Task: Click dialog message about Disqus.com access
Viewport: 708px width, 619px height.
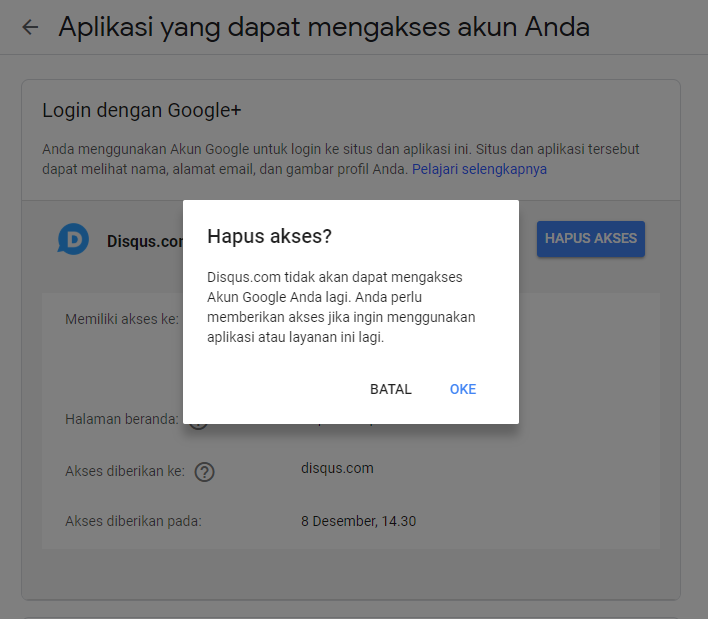Action: (x=341, y=307)
